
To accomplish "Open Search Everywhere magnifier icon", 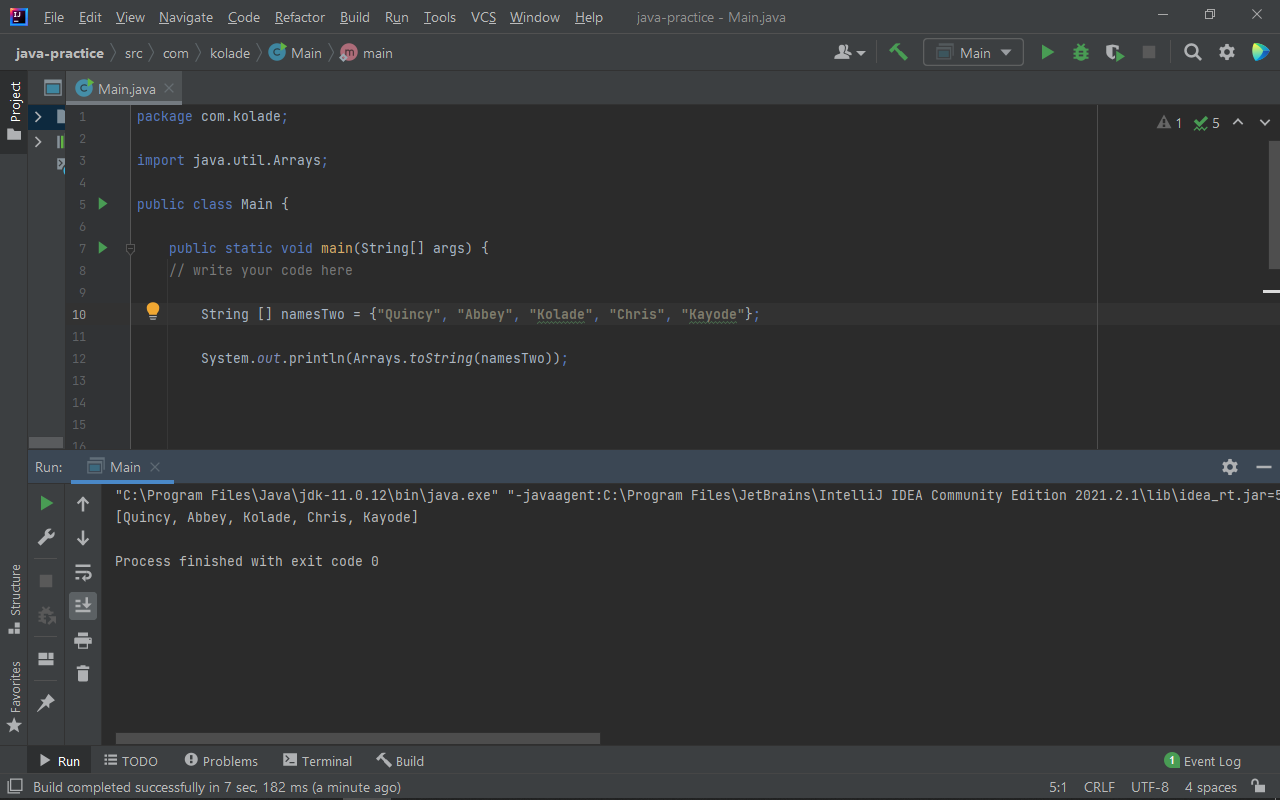I will pyautogui.click(x=1192, y=53).
